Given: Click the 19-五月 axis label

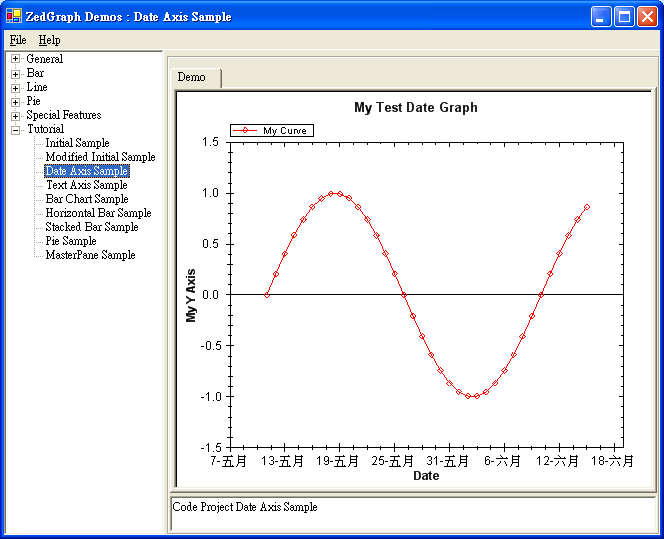Looking at the screenshot, I should point(338,461).
